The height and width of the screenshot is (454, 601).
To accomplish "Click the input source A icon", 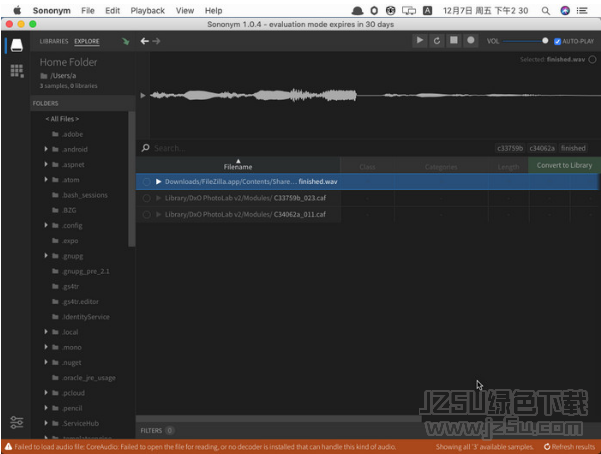I will click(427, 11).
